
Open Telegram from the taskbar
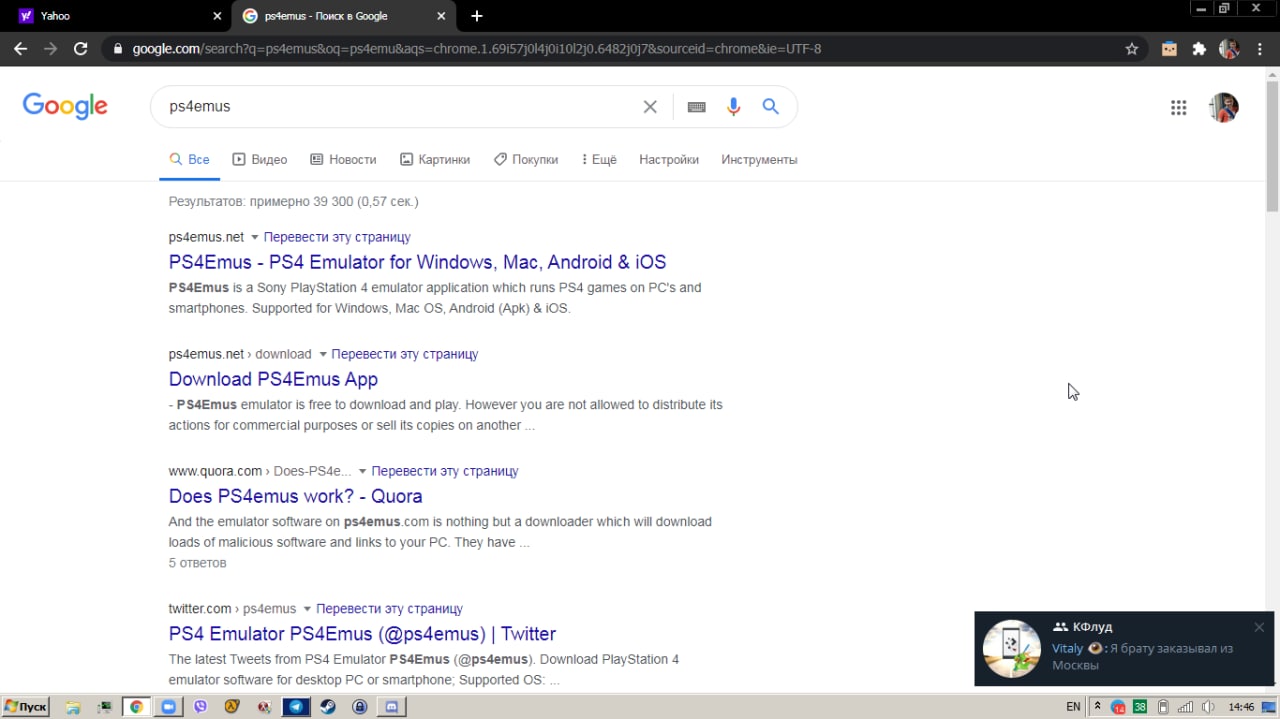point(296,707)
